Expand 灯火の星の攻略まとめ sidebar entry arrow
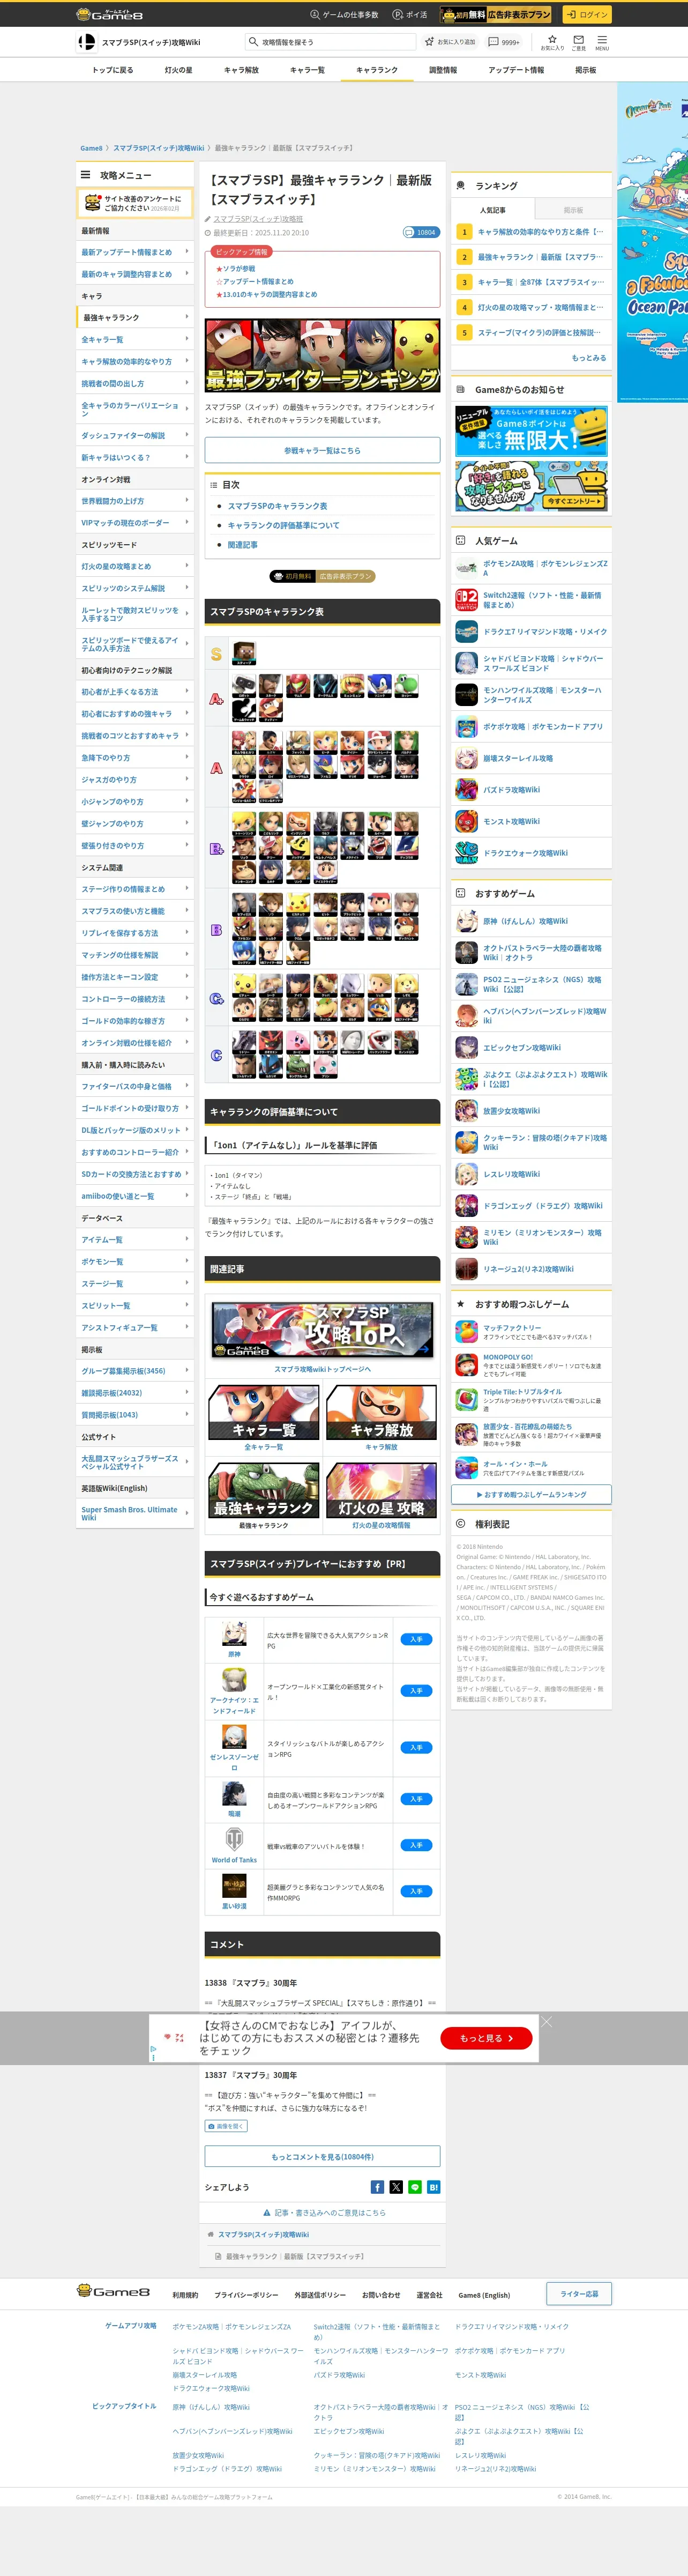The width and height of the screenshot is (688, 2576). (x=186, y=566)
